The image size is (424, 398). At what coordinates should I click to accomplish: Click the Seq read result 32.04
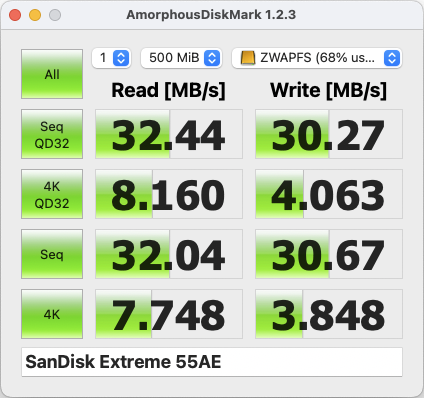169,254
